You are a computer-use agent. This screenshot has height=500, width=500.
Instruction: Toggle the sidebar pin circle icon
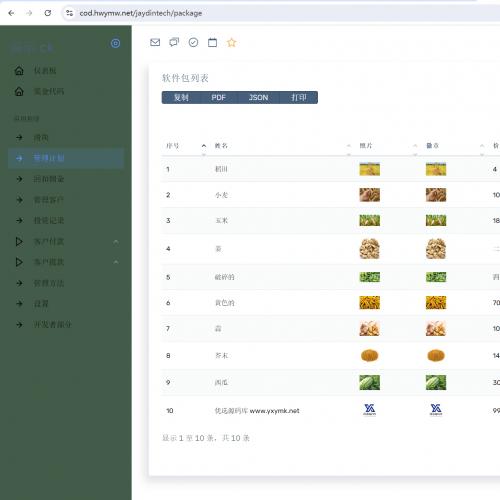click(115, 43)
